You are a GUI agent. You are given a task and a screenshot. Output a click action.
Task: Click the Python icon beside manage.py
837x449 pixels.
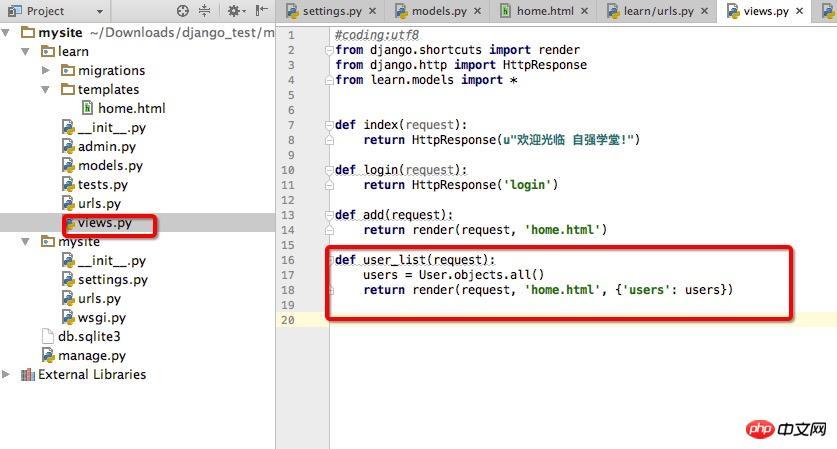(x=48, y=356)
